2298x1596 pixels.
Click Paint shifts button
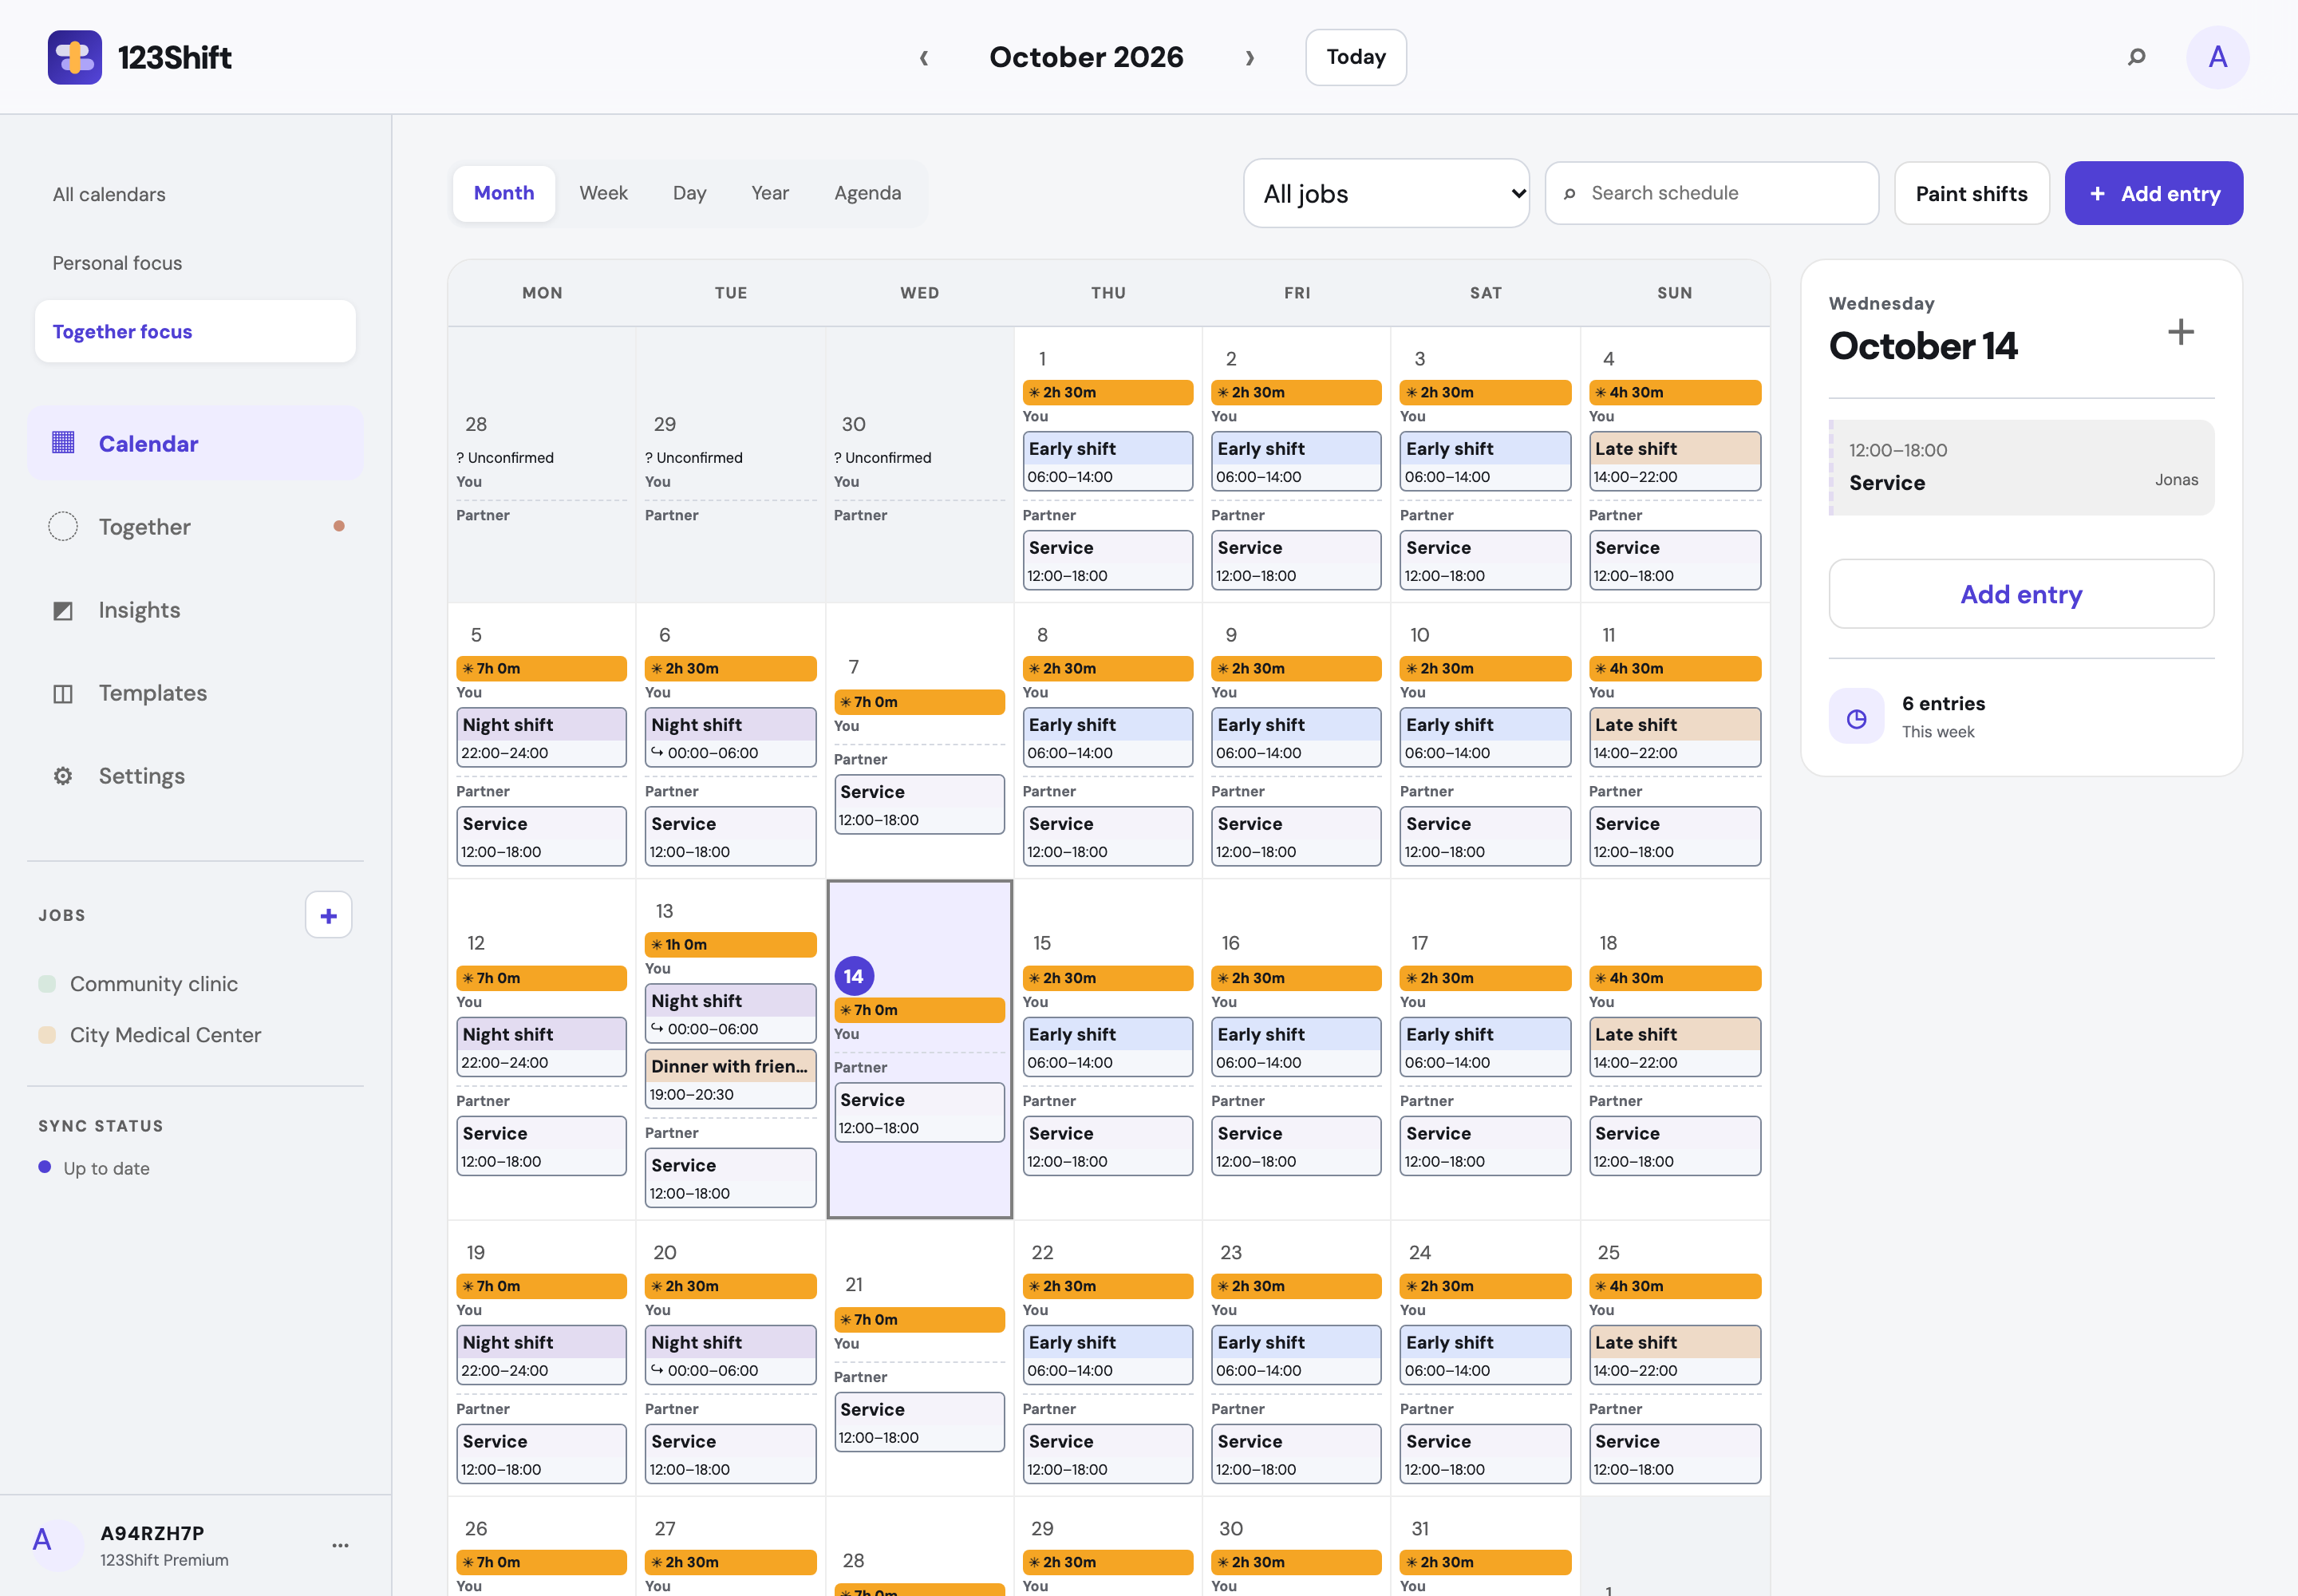pyautogui.click(x=1971, y=193)
